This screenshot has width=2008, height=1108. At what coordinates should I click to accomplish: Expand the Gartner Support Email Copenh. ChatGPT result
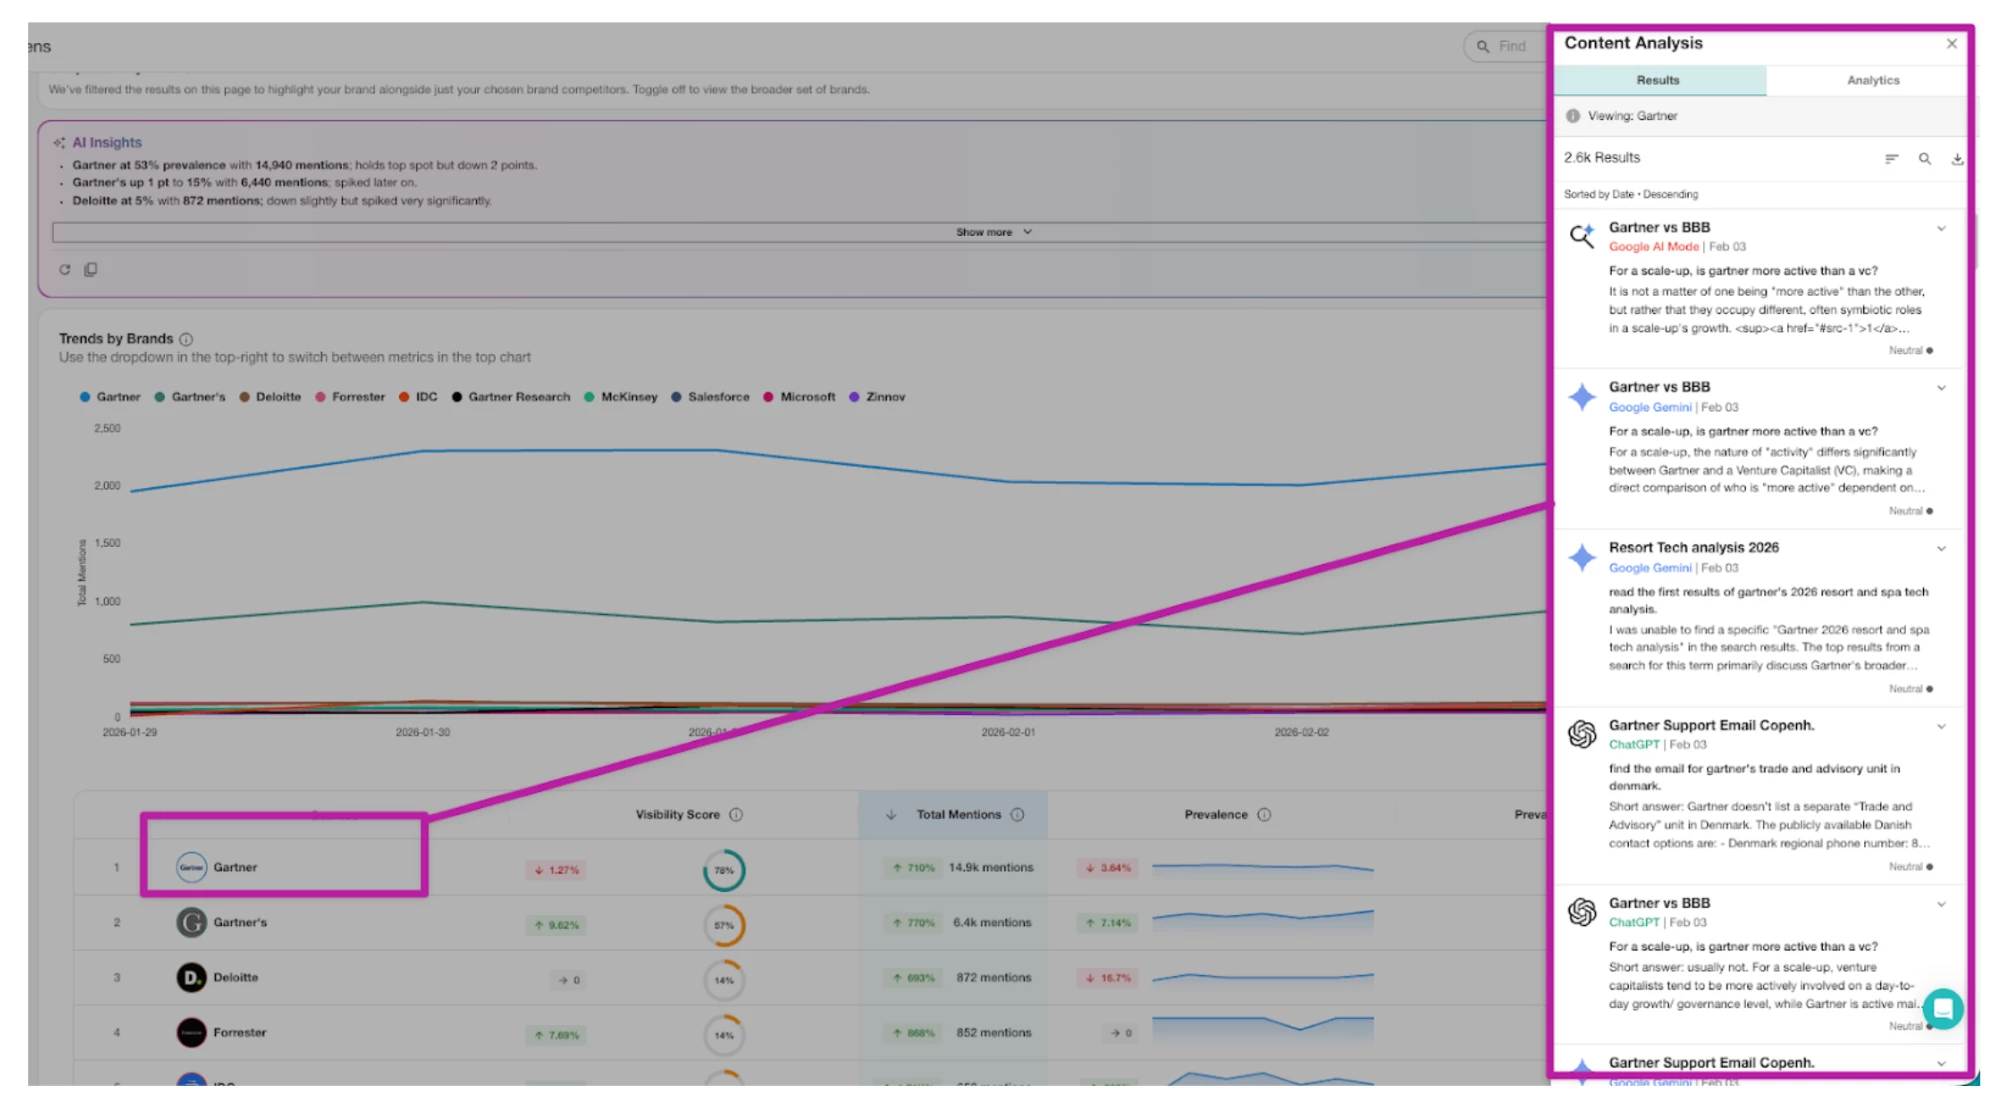pos(1941,727)
